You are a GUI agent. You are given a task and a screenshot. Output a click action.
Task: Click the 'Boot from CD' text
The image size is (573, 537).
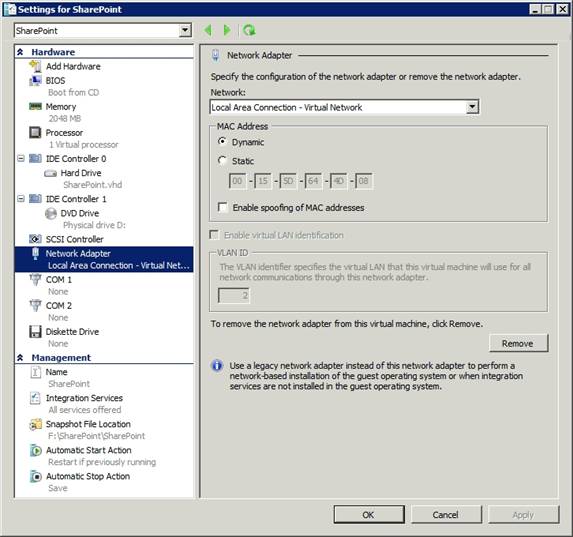tap(73, 92)
